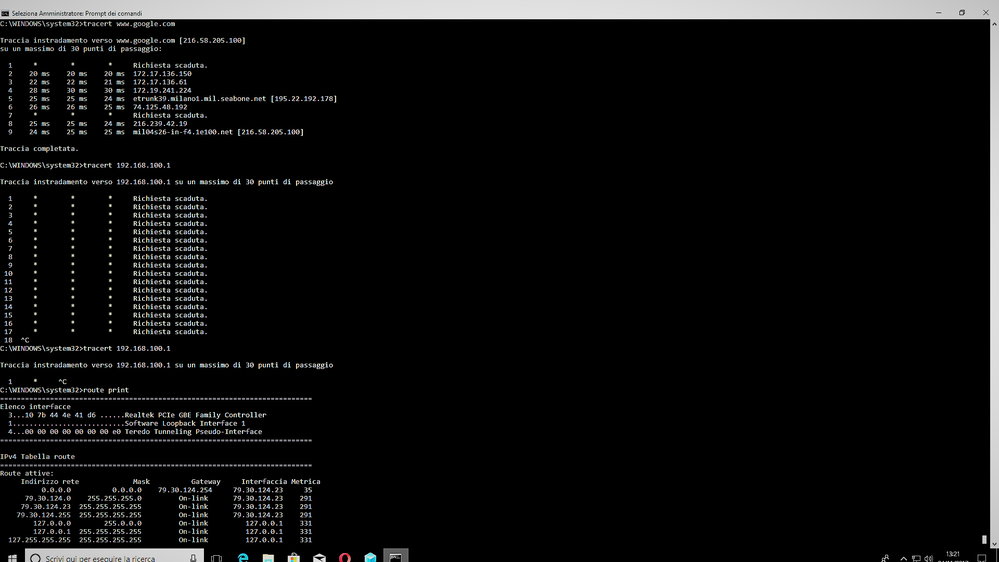Click the 'Interfaccia' column header
Viewport: 999px width, 562px height.
[x=264, y=482]
